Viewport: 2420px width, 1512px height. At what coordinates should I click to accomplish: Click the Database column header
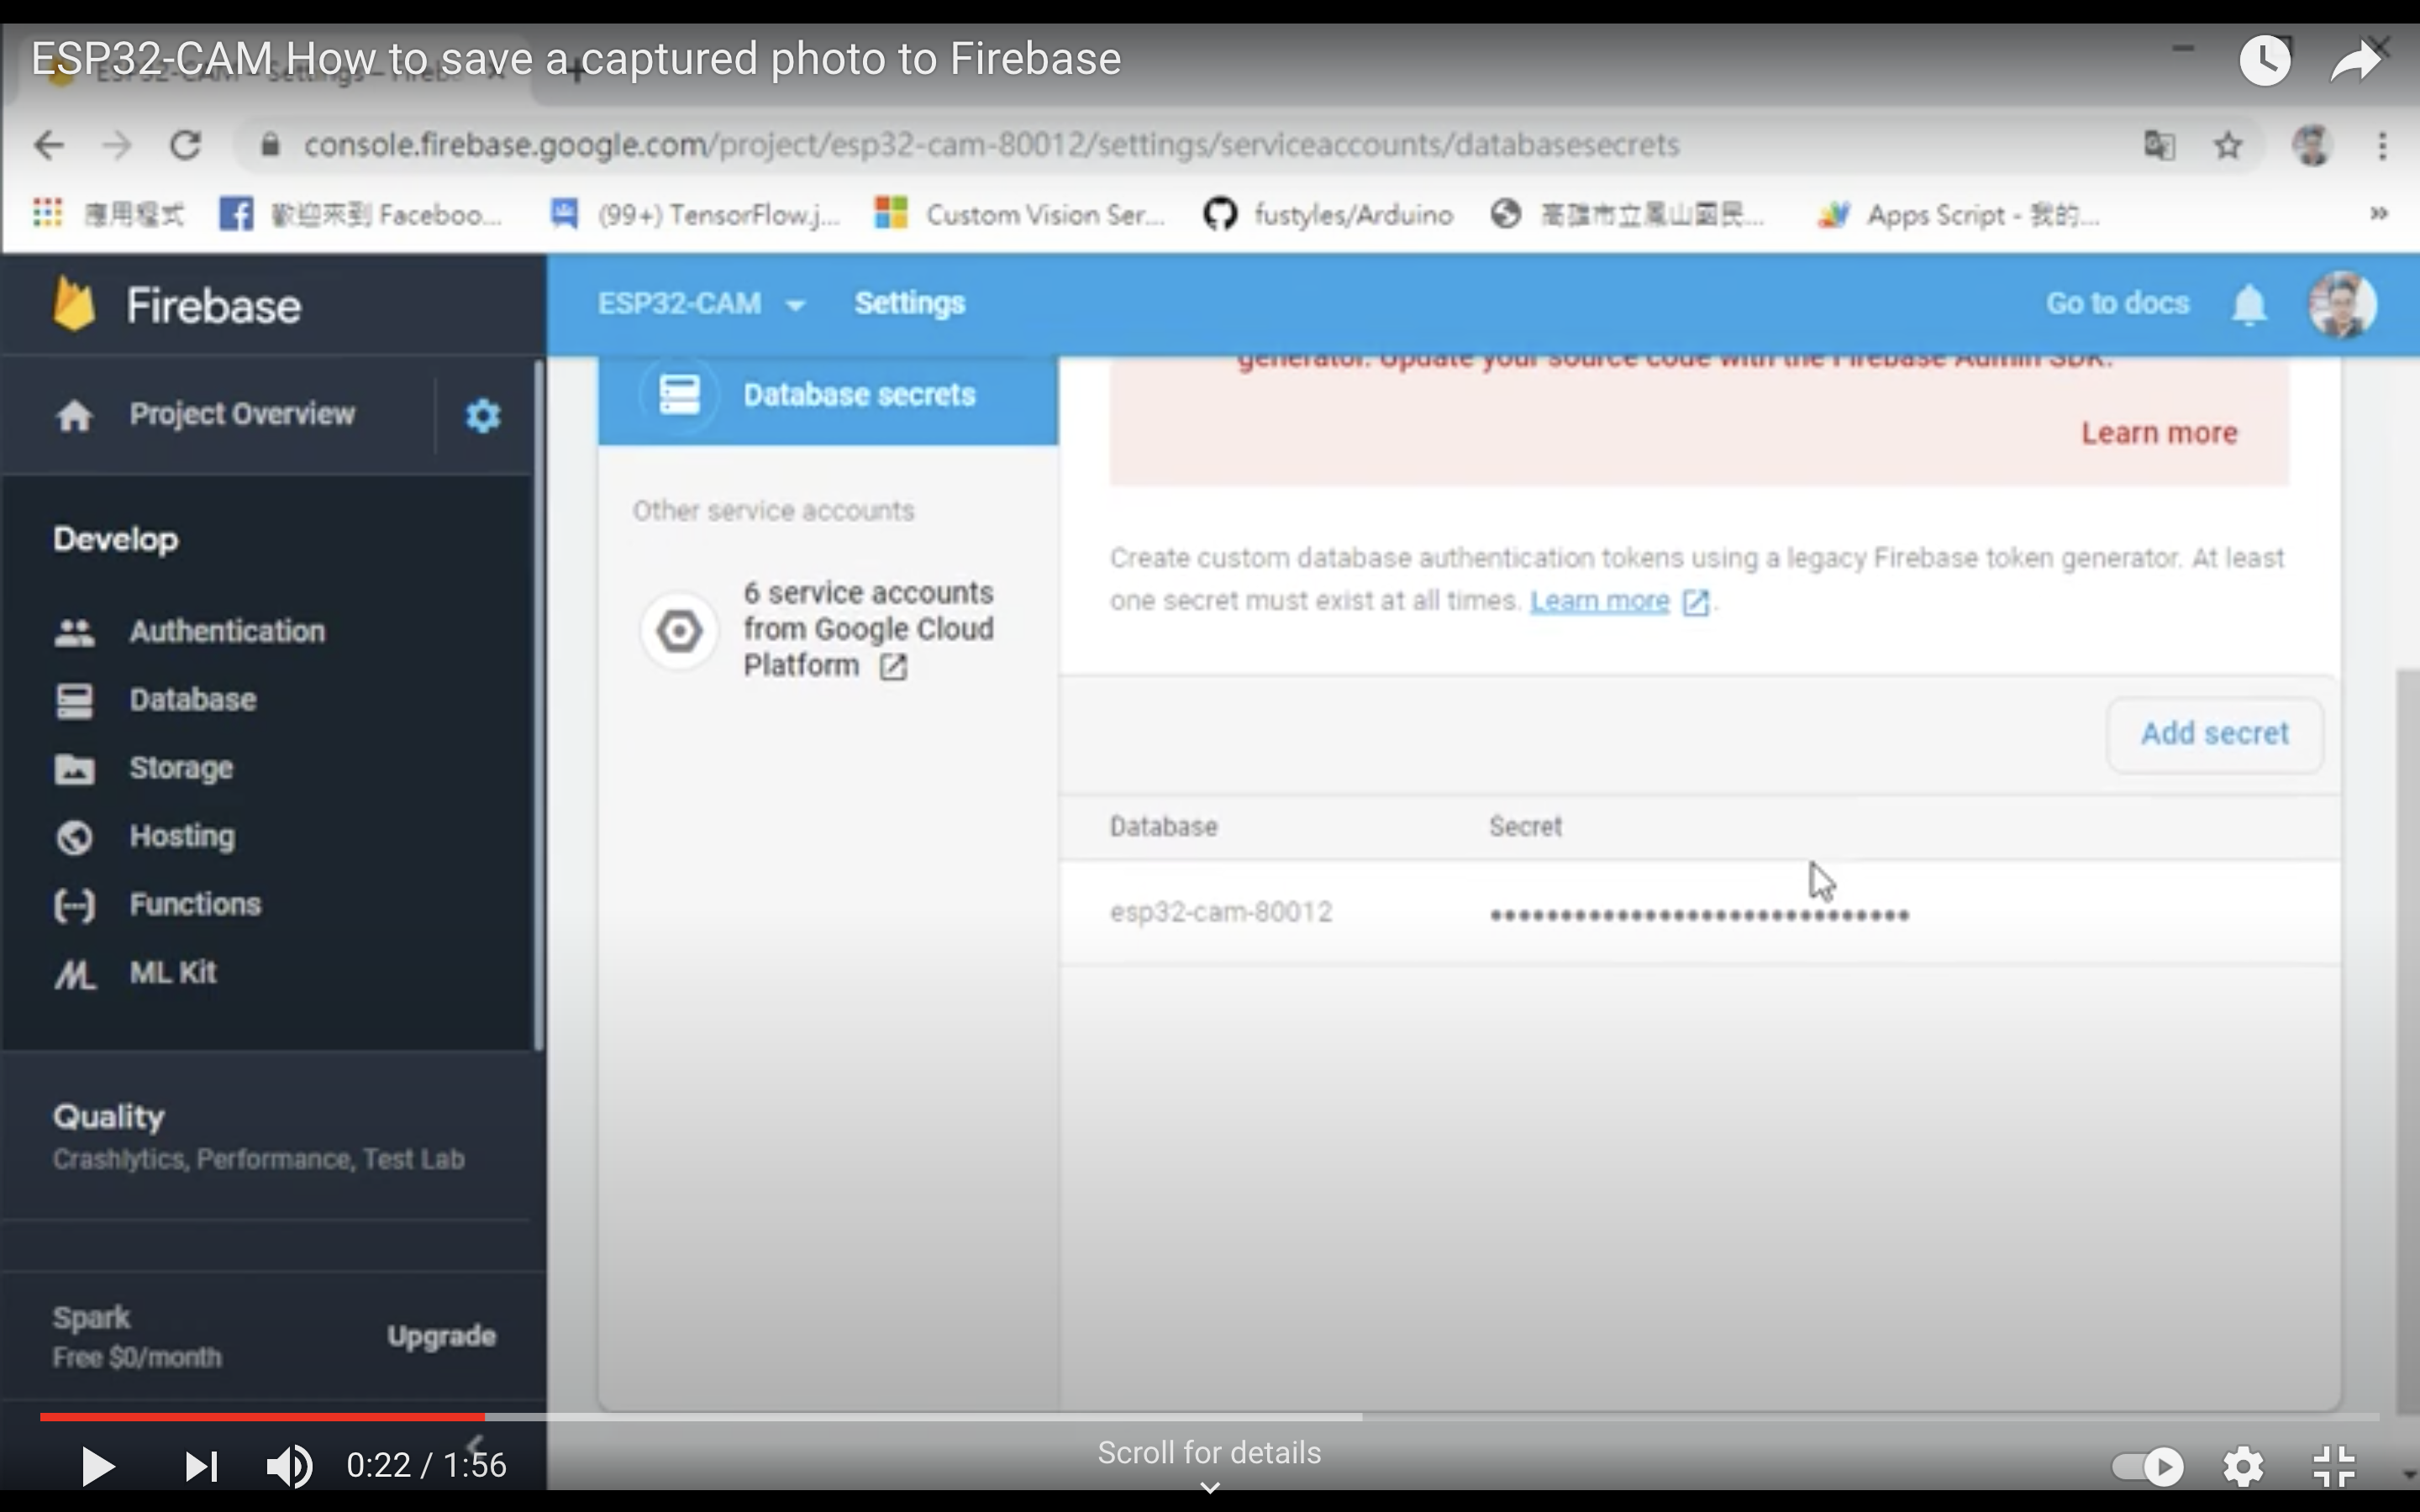[x=1163, y=827]
